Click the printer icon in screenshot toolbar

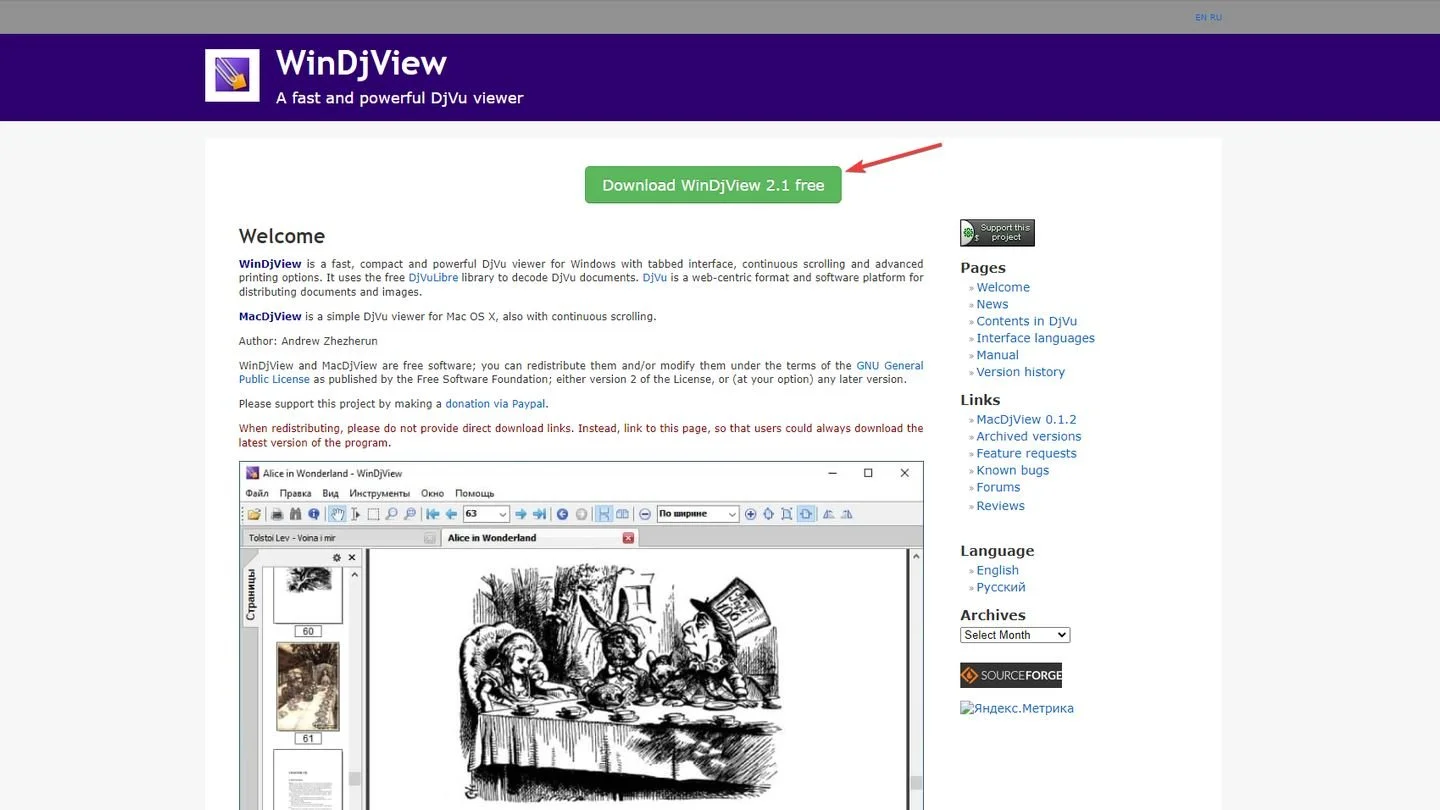point(277,514)
